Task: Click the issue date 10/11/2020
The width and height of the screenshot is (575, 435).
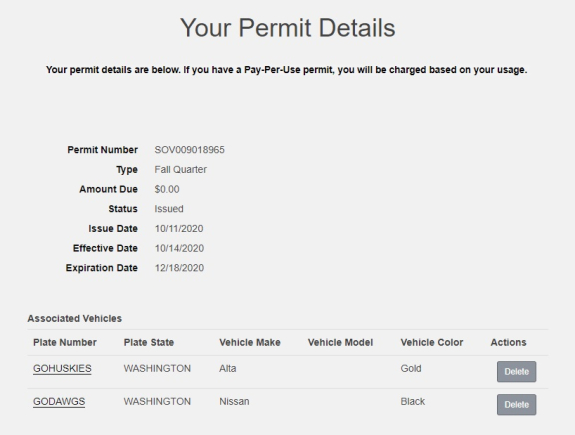Action: 179,229
